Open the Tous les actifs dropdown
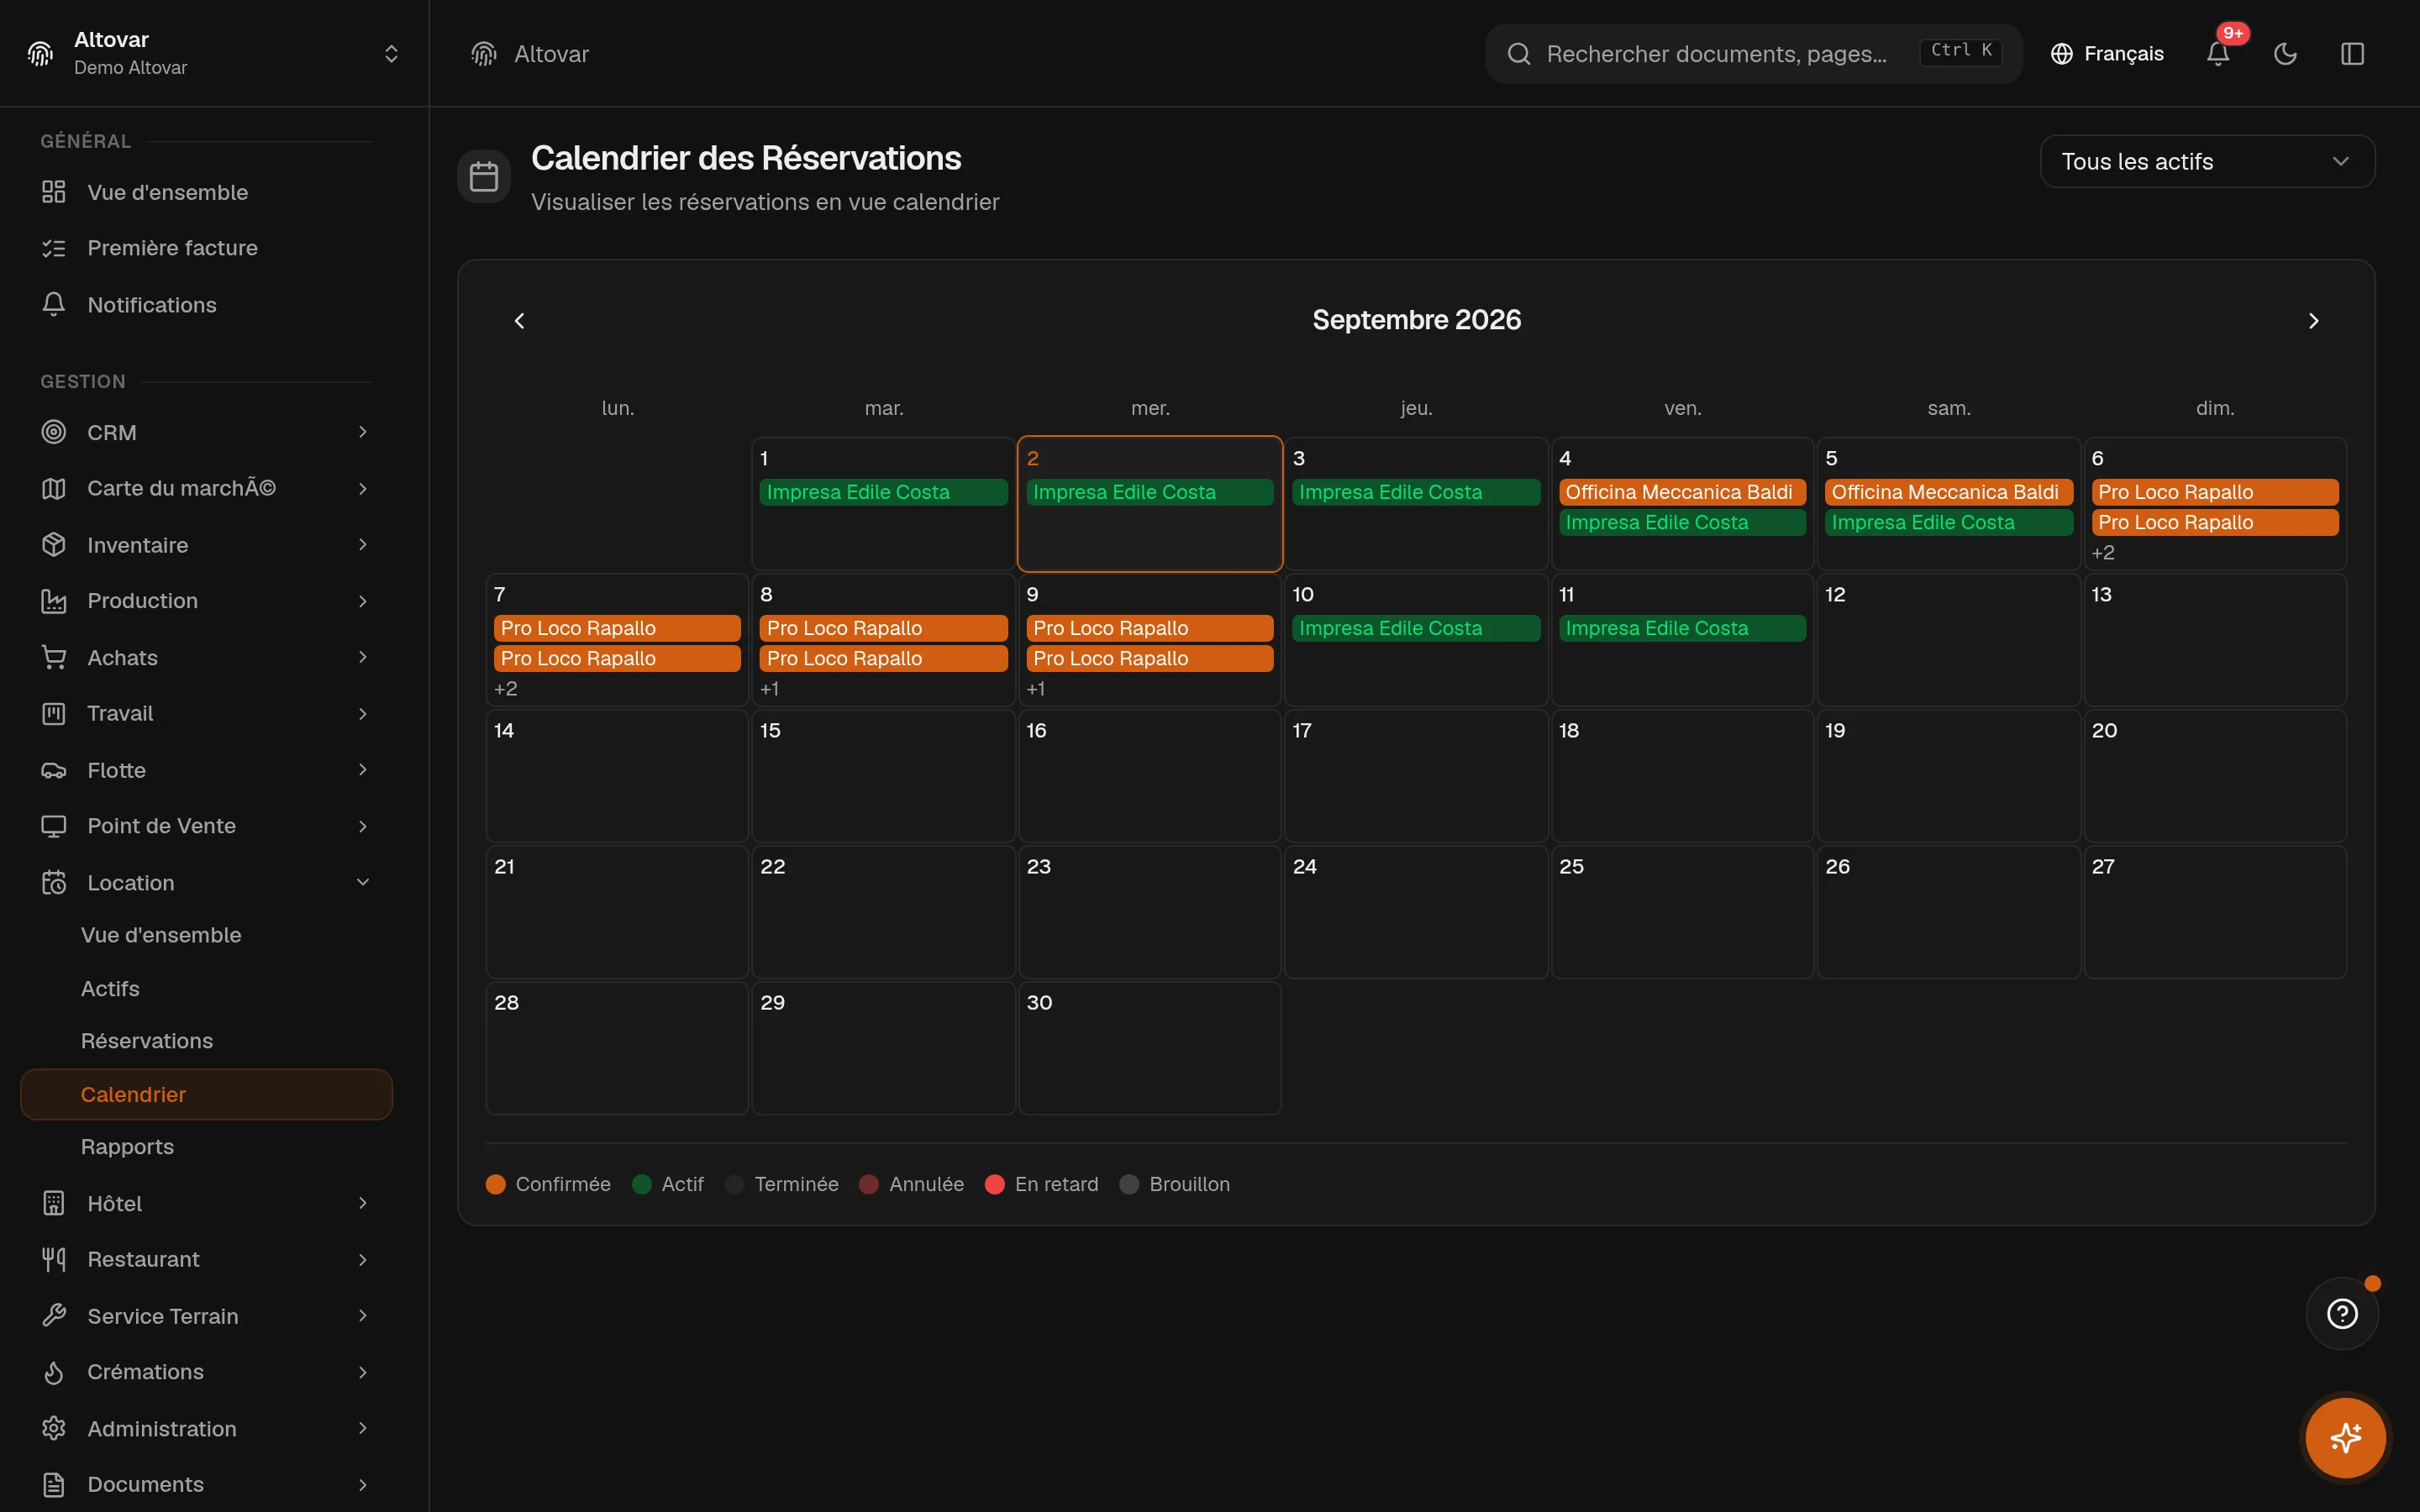Viewport: 2420px width, 1512px height. (2207, 161)
